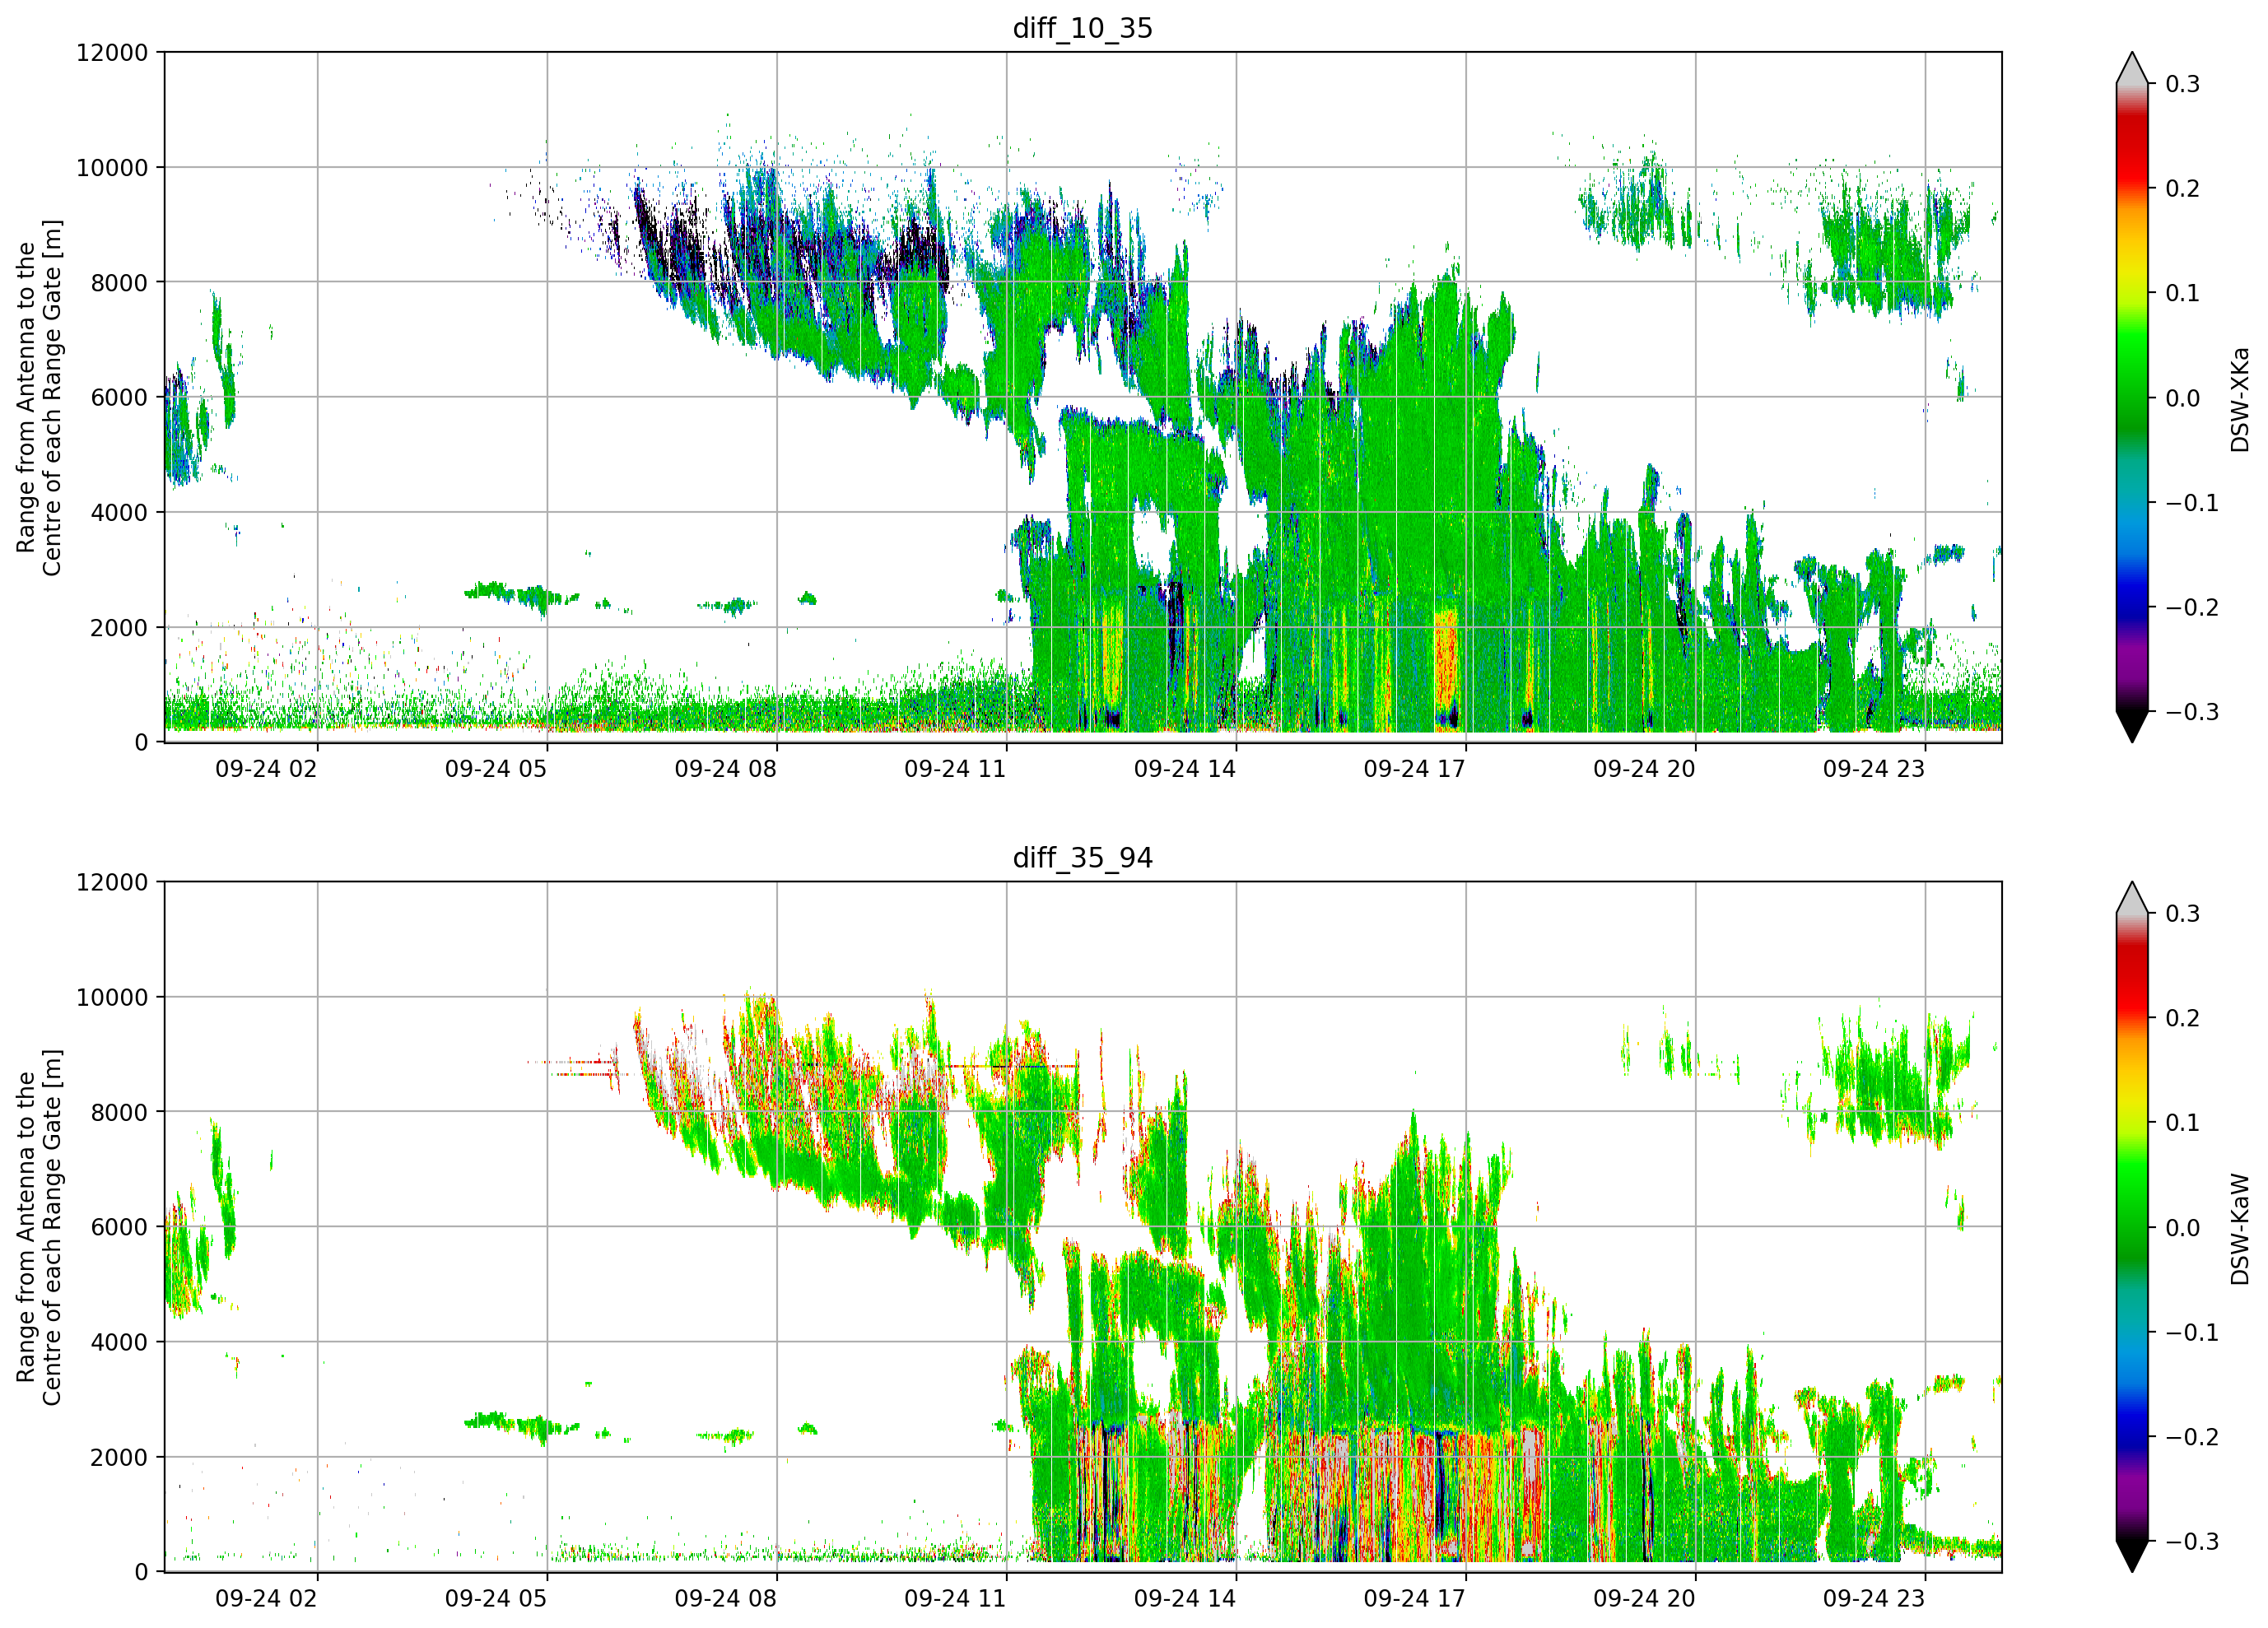The height and width of the screenshot is (1628, 2268).
Task: Click the diff_35_94 plot title
Action: 1082,858
